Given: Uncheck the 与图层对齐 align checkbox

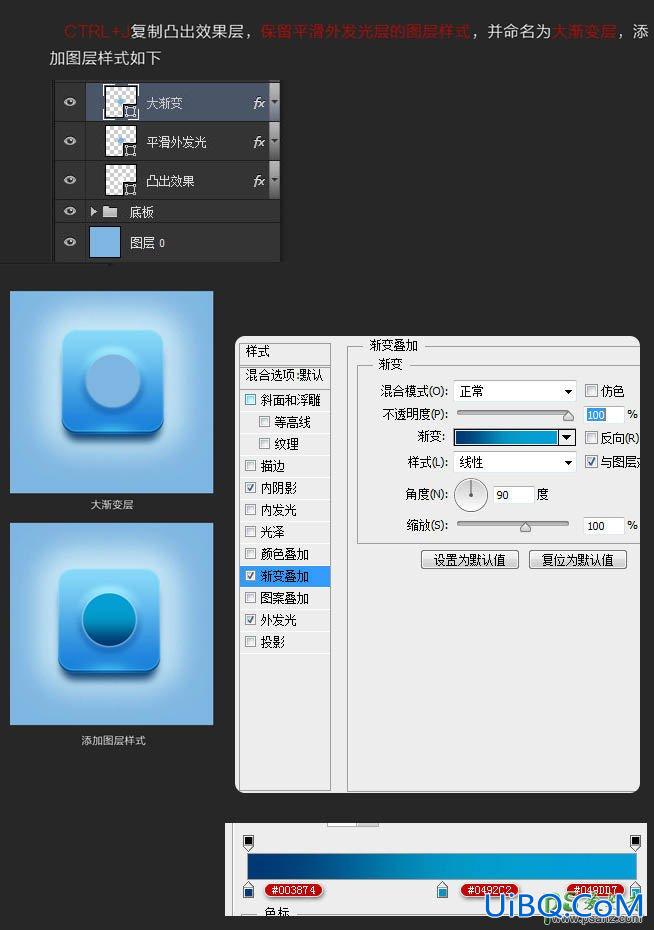Looking at the screenshot, I should tap(591, 461).
